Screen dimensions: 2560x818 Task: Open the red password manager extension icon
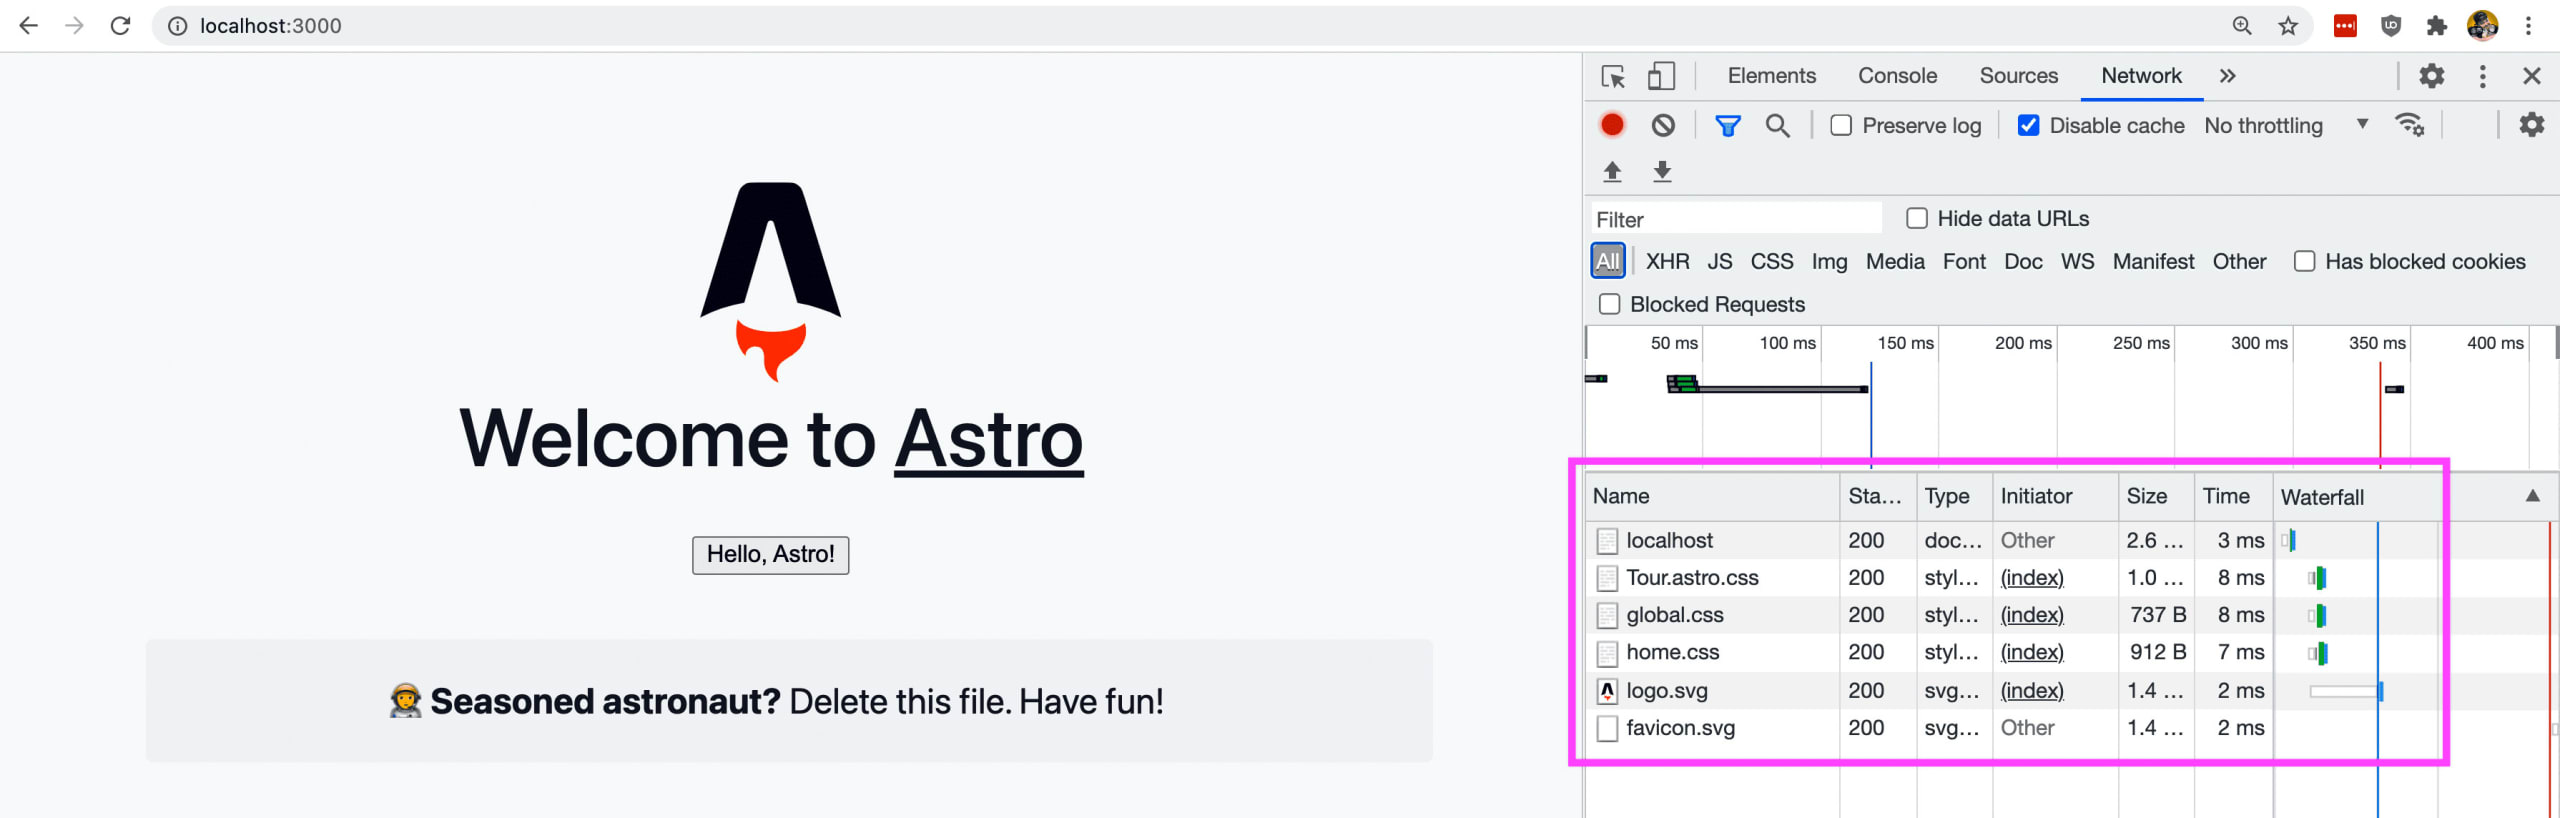(2345, 26)
